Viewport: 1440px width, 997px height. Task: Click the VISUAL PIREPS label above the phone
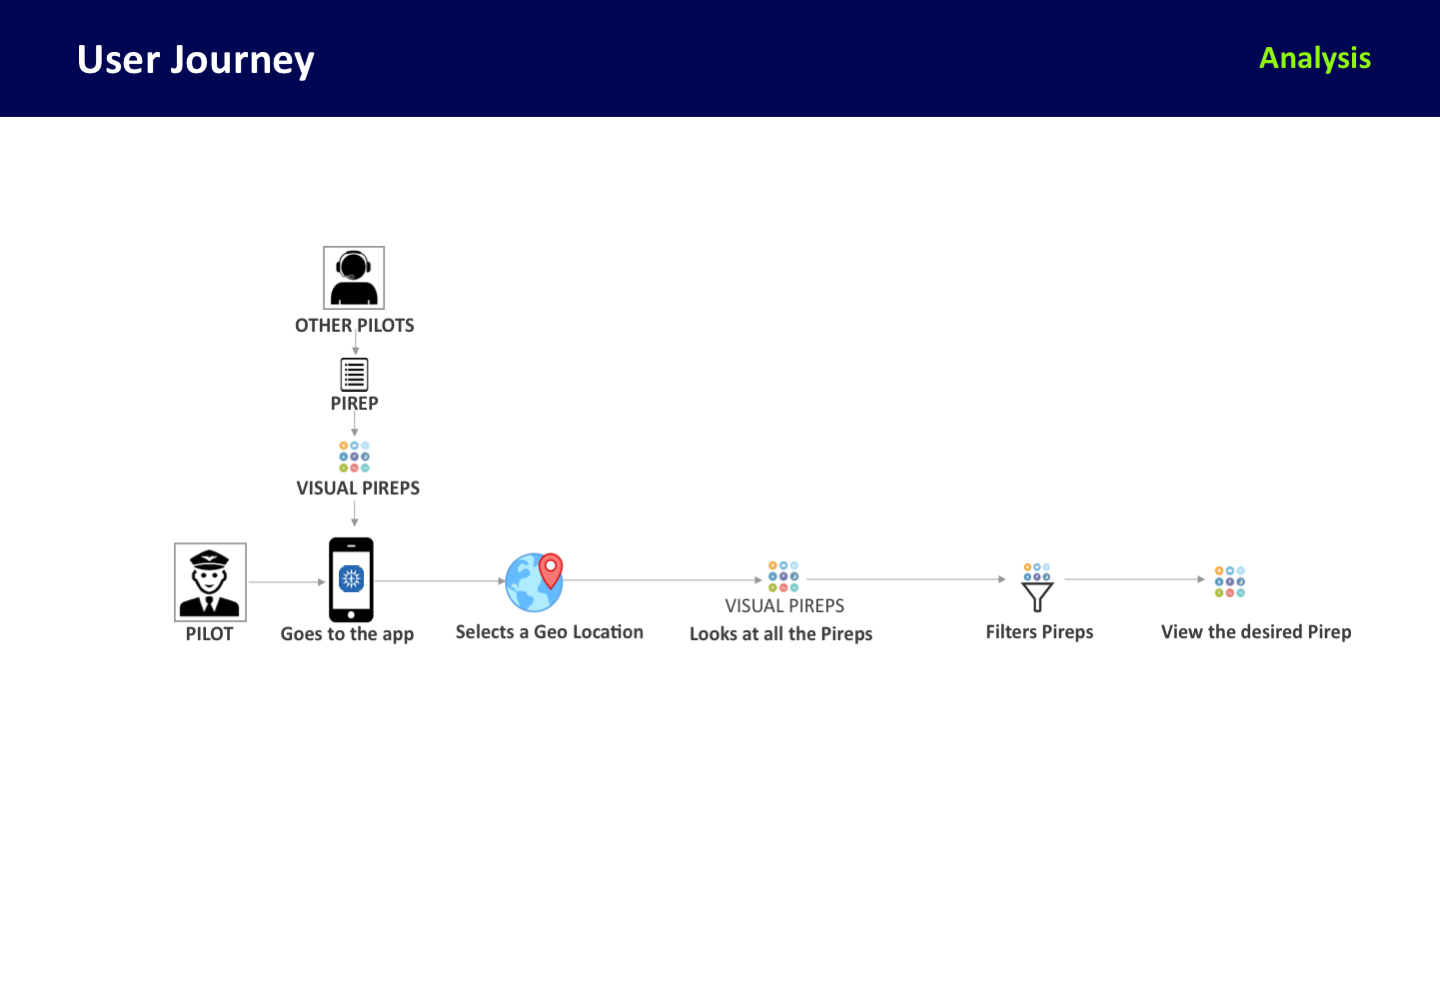[x=358, y=488]
